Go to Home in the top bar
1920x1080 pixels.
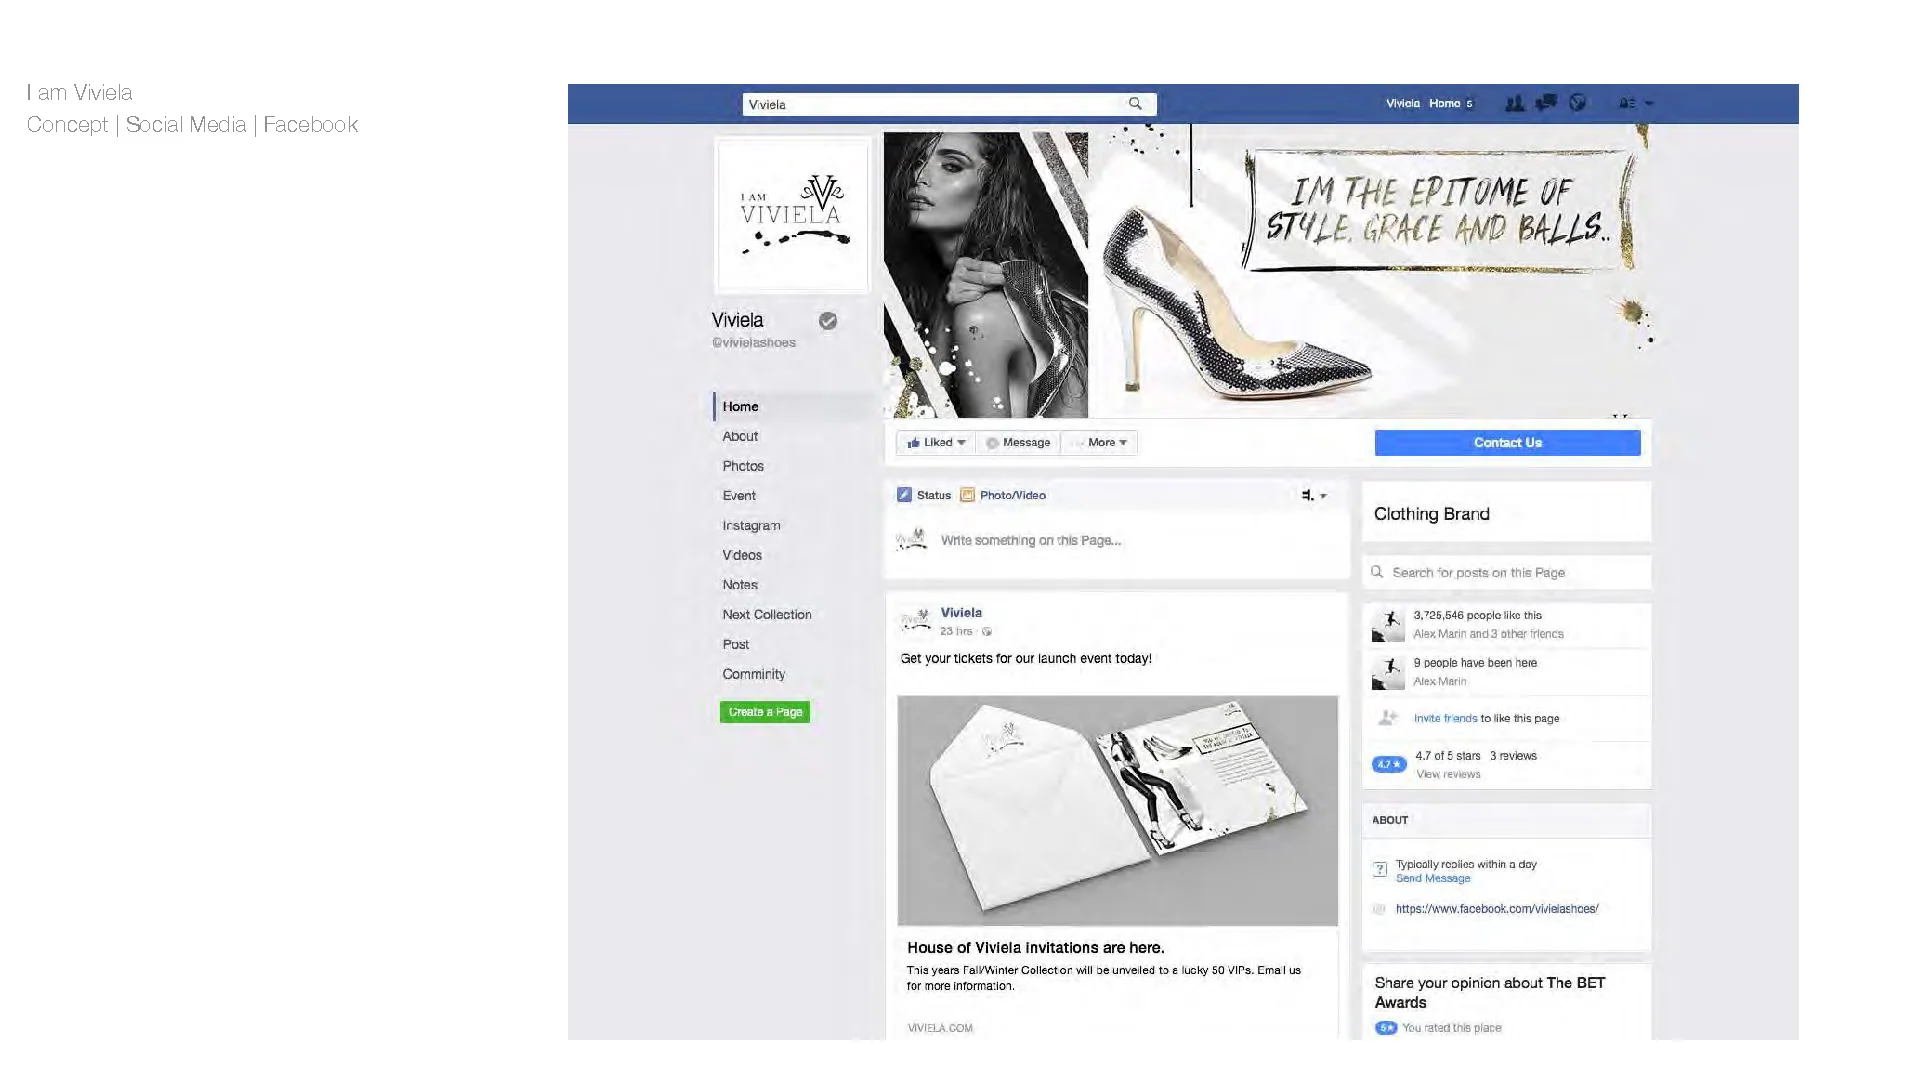[1444, 103]
